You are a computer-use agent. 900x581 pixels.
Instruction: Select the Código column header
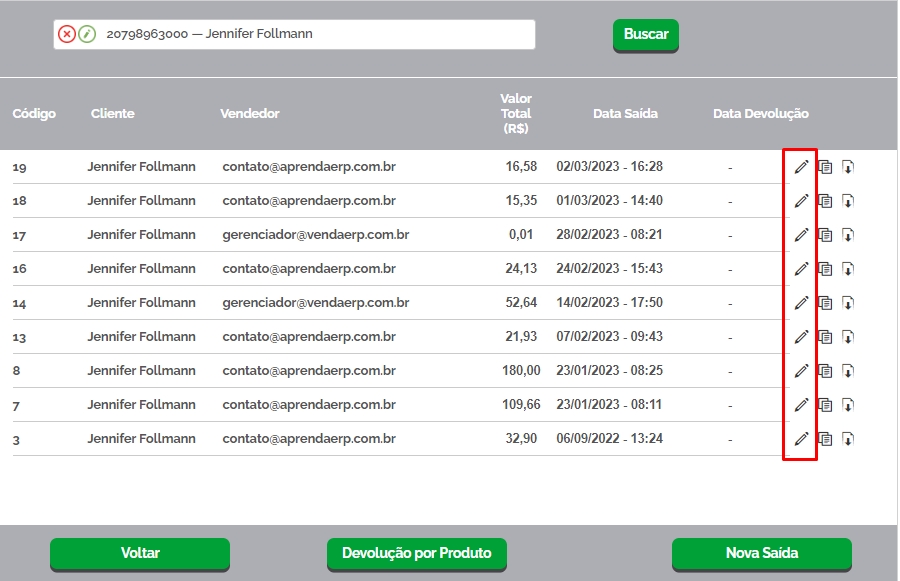[x=34, y=114]
